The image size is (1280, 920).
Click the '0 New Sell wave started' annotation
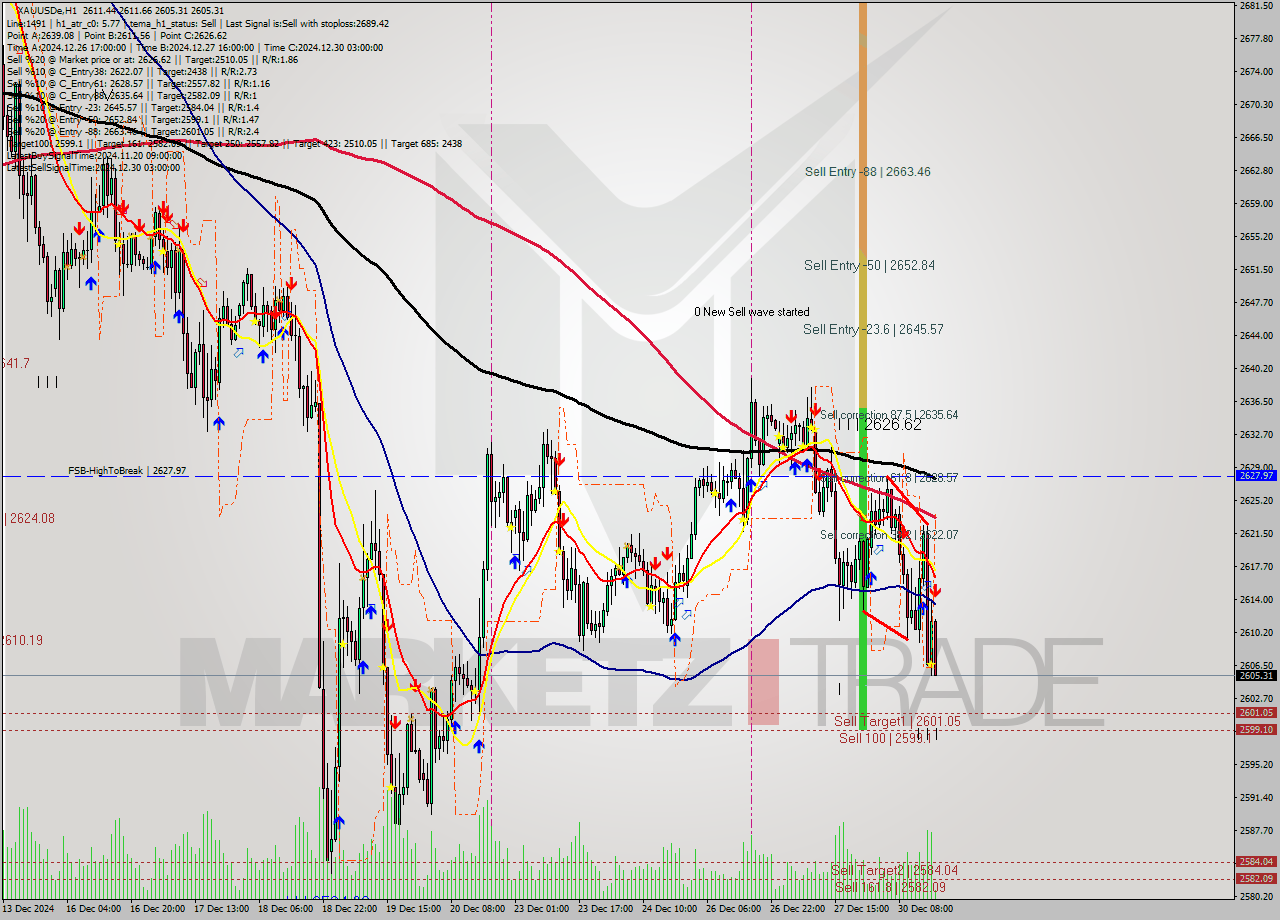click(x=752, y=312)
